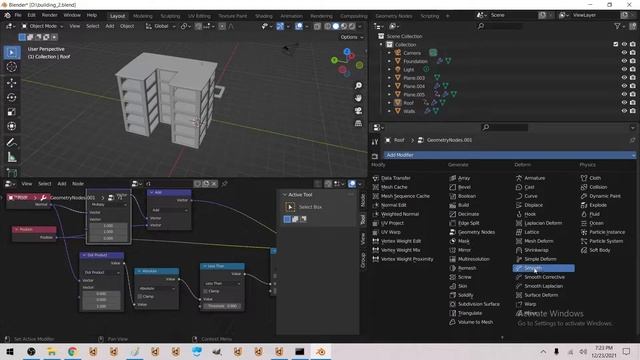Click the Windows Start button
640x360 pixels.
pyautogui.click(x=10, y=351)
